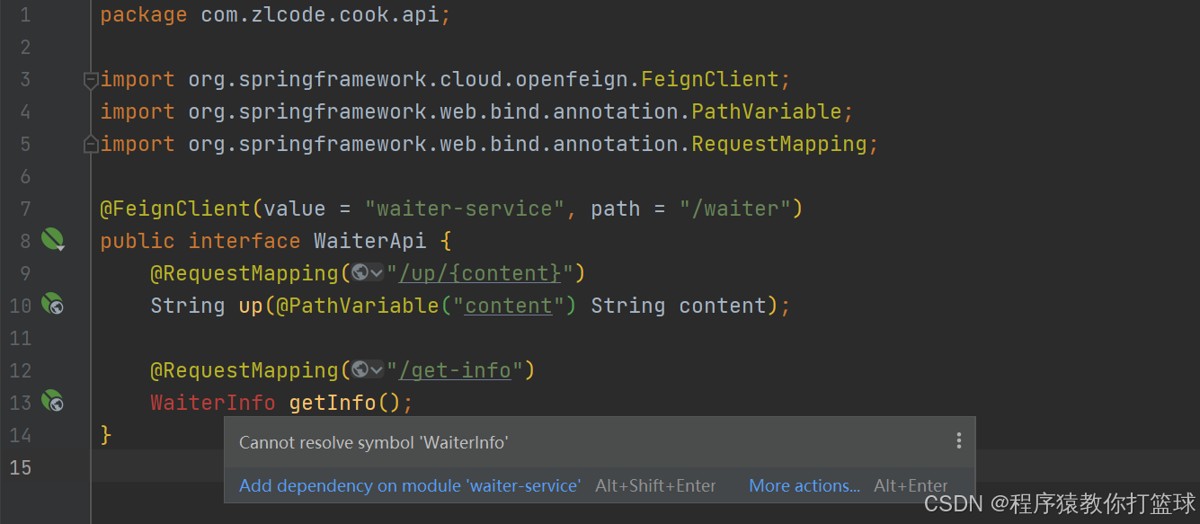Click line number 15 in the gutter
Screen dimensions: 1200x524
click(21, 467)
